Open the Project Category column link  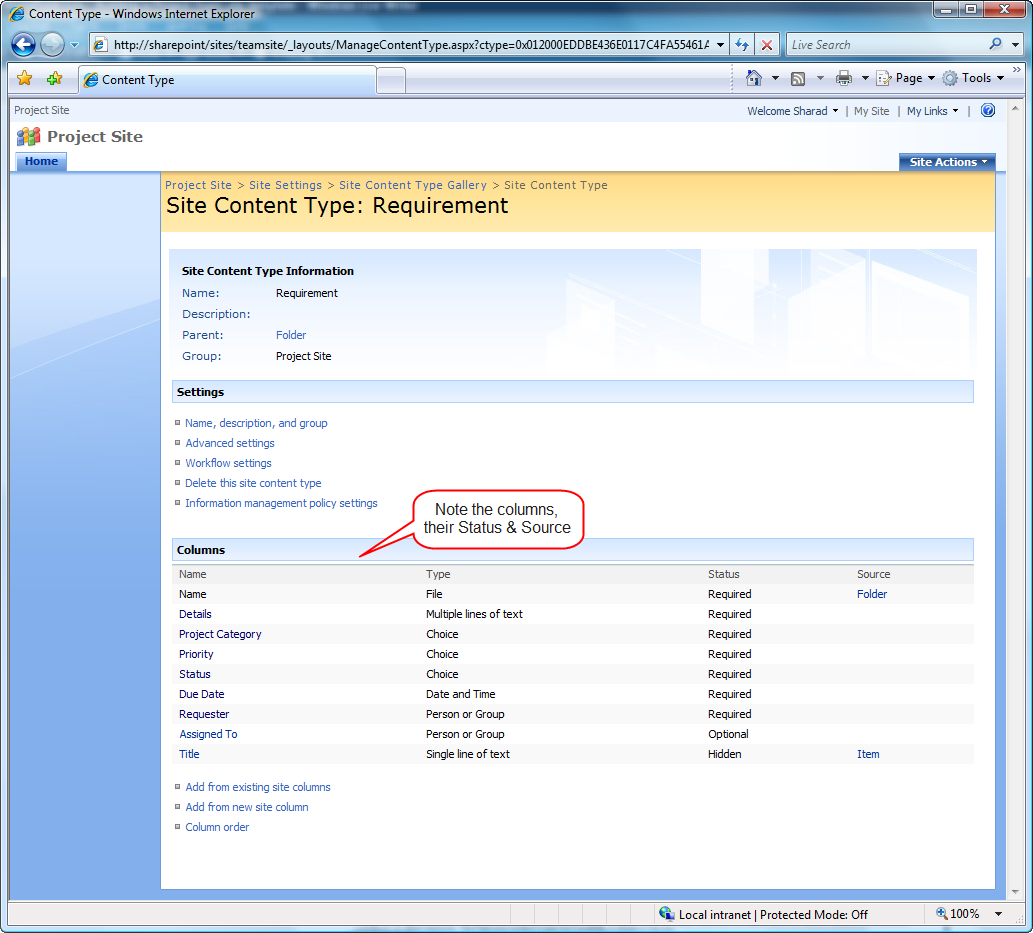tap(220, 634)
